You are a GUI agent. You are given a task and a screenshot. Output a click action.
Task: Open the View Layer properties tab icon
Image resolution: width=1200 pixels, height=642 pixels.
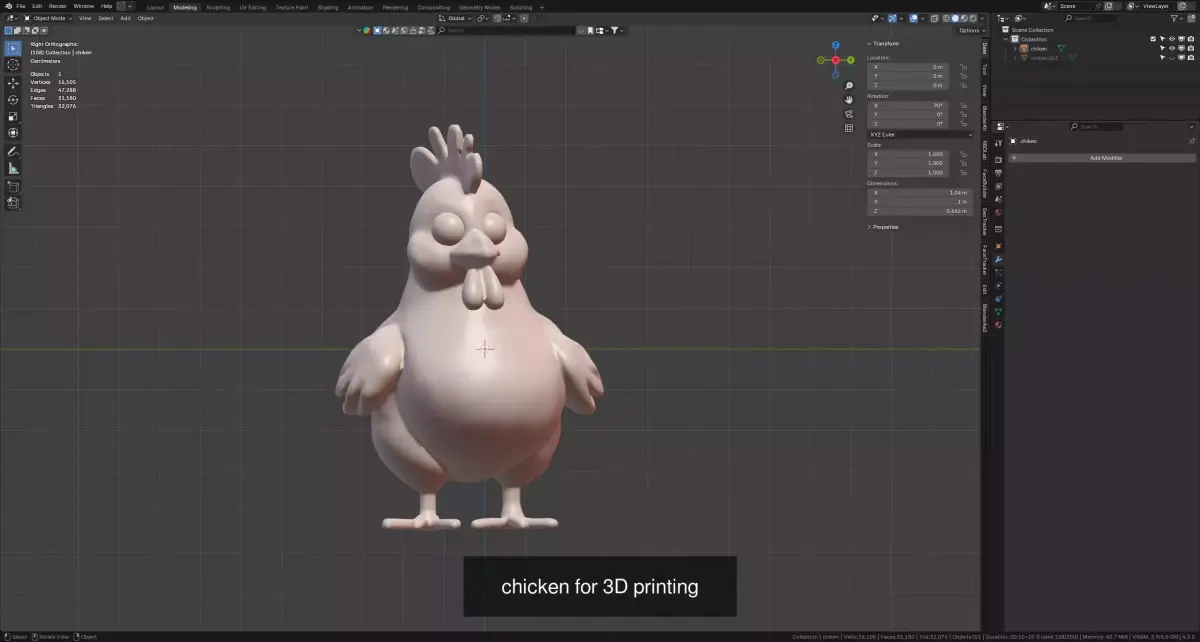(x=998, y=186)
